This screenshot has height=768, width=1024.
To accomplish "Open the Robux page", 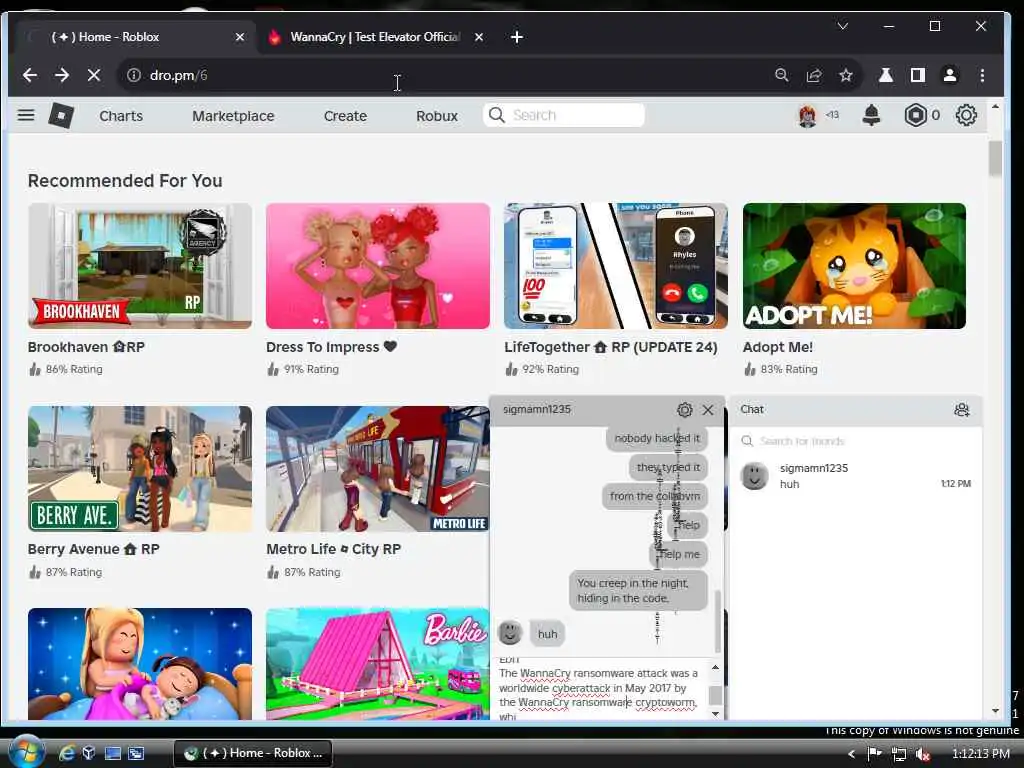I will pos(437,116).
